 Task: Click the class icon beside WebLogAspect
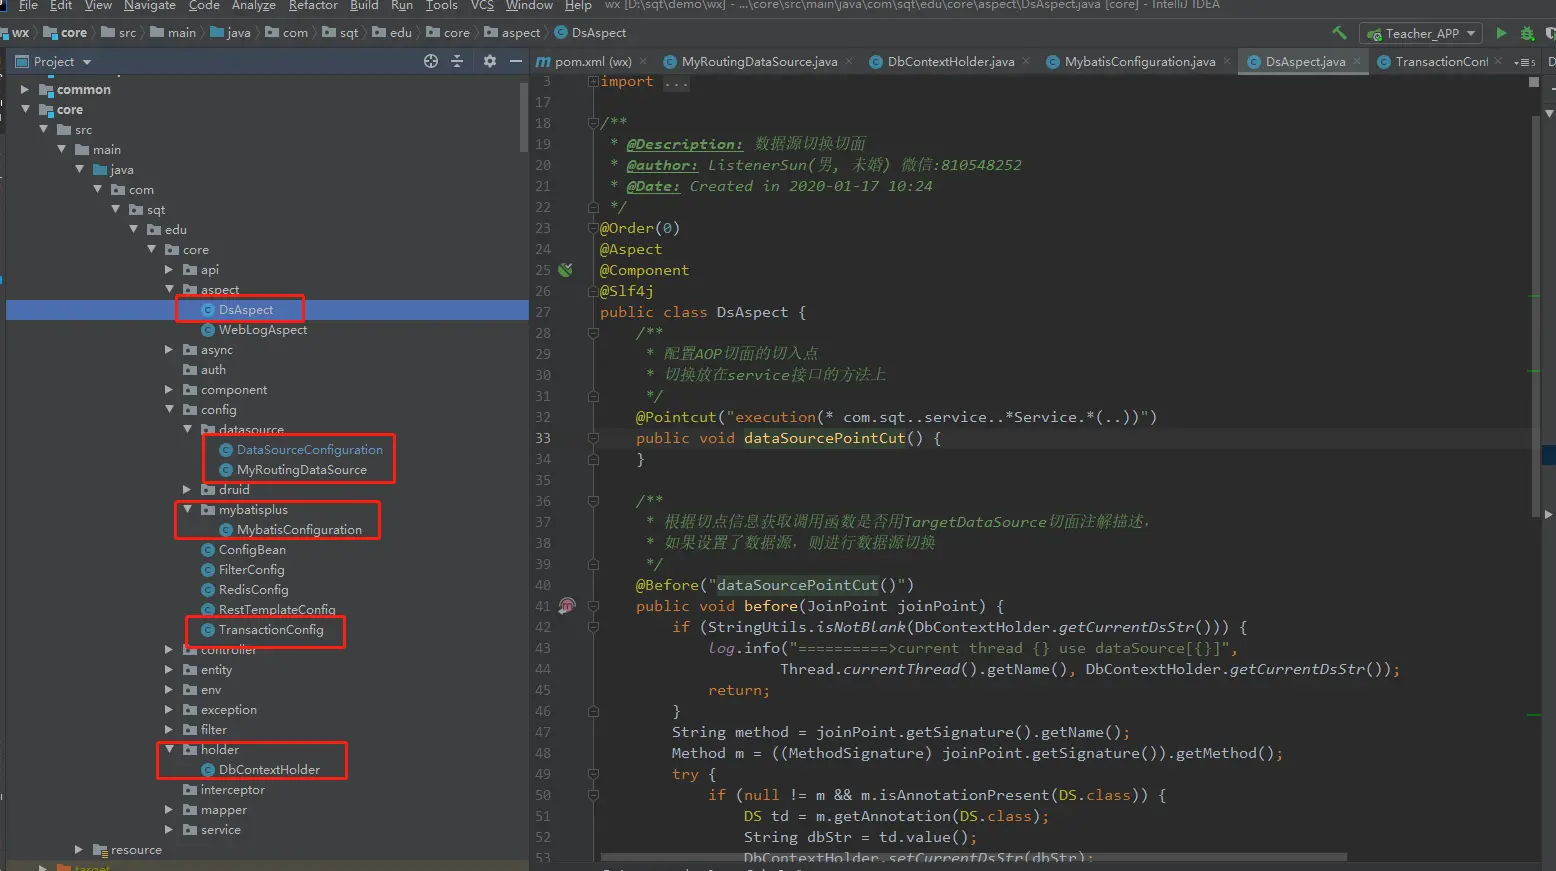(208, 330)
